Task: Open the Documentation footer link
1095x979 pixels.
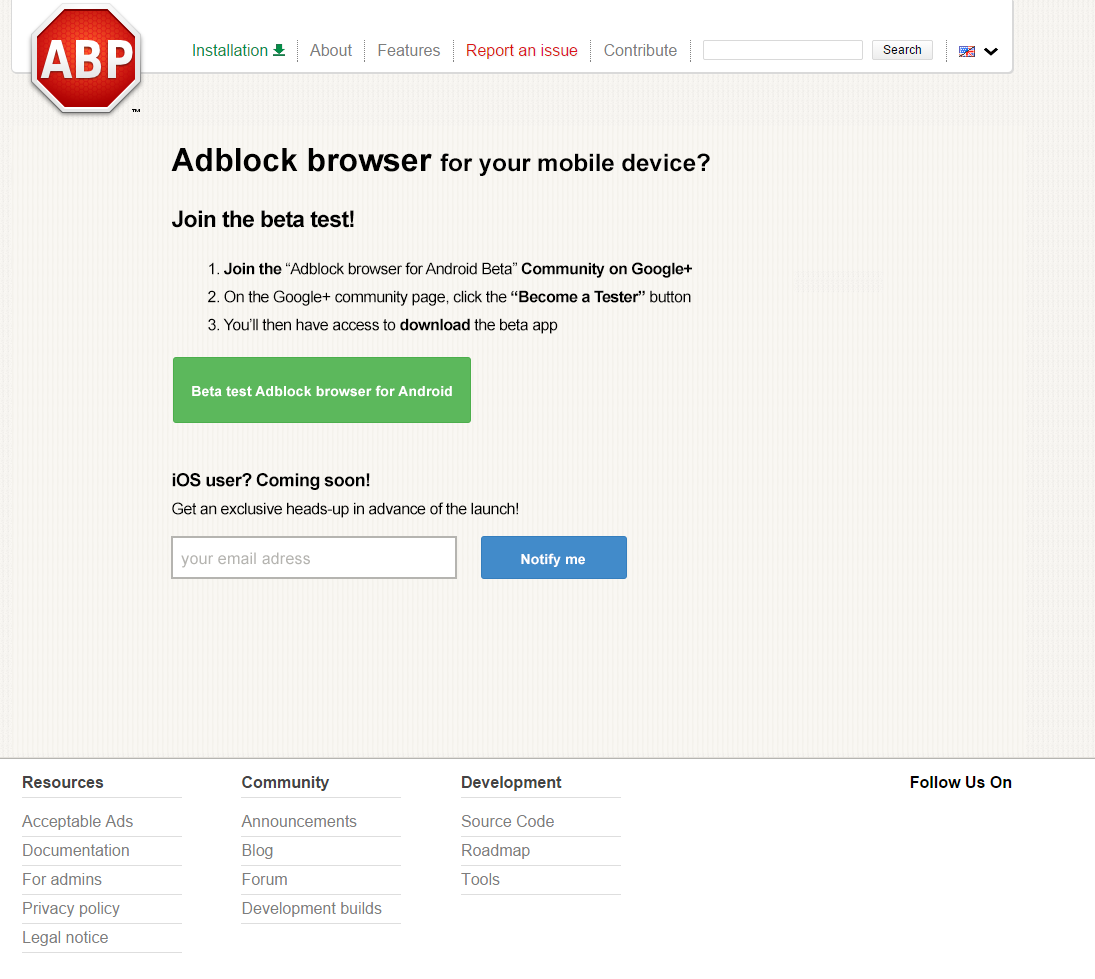Action: pos(76,850)
